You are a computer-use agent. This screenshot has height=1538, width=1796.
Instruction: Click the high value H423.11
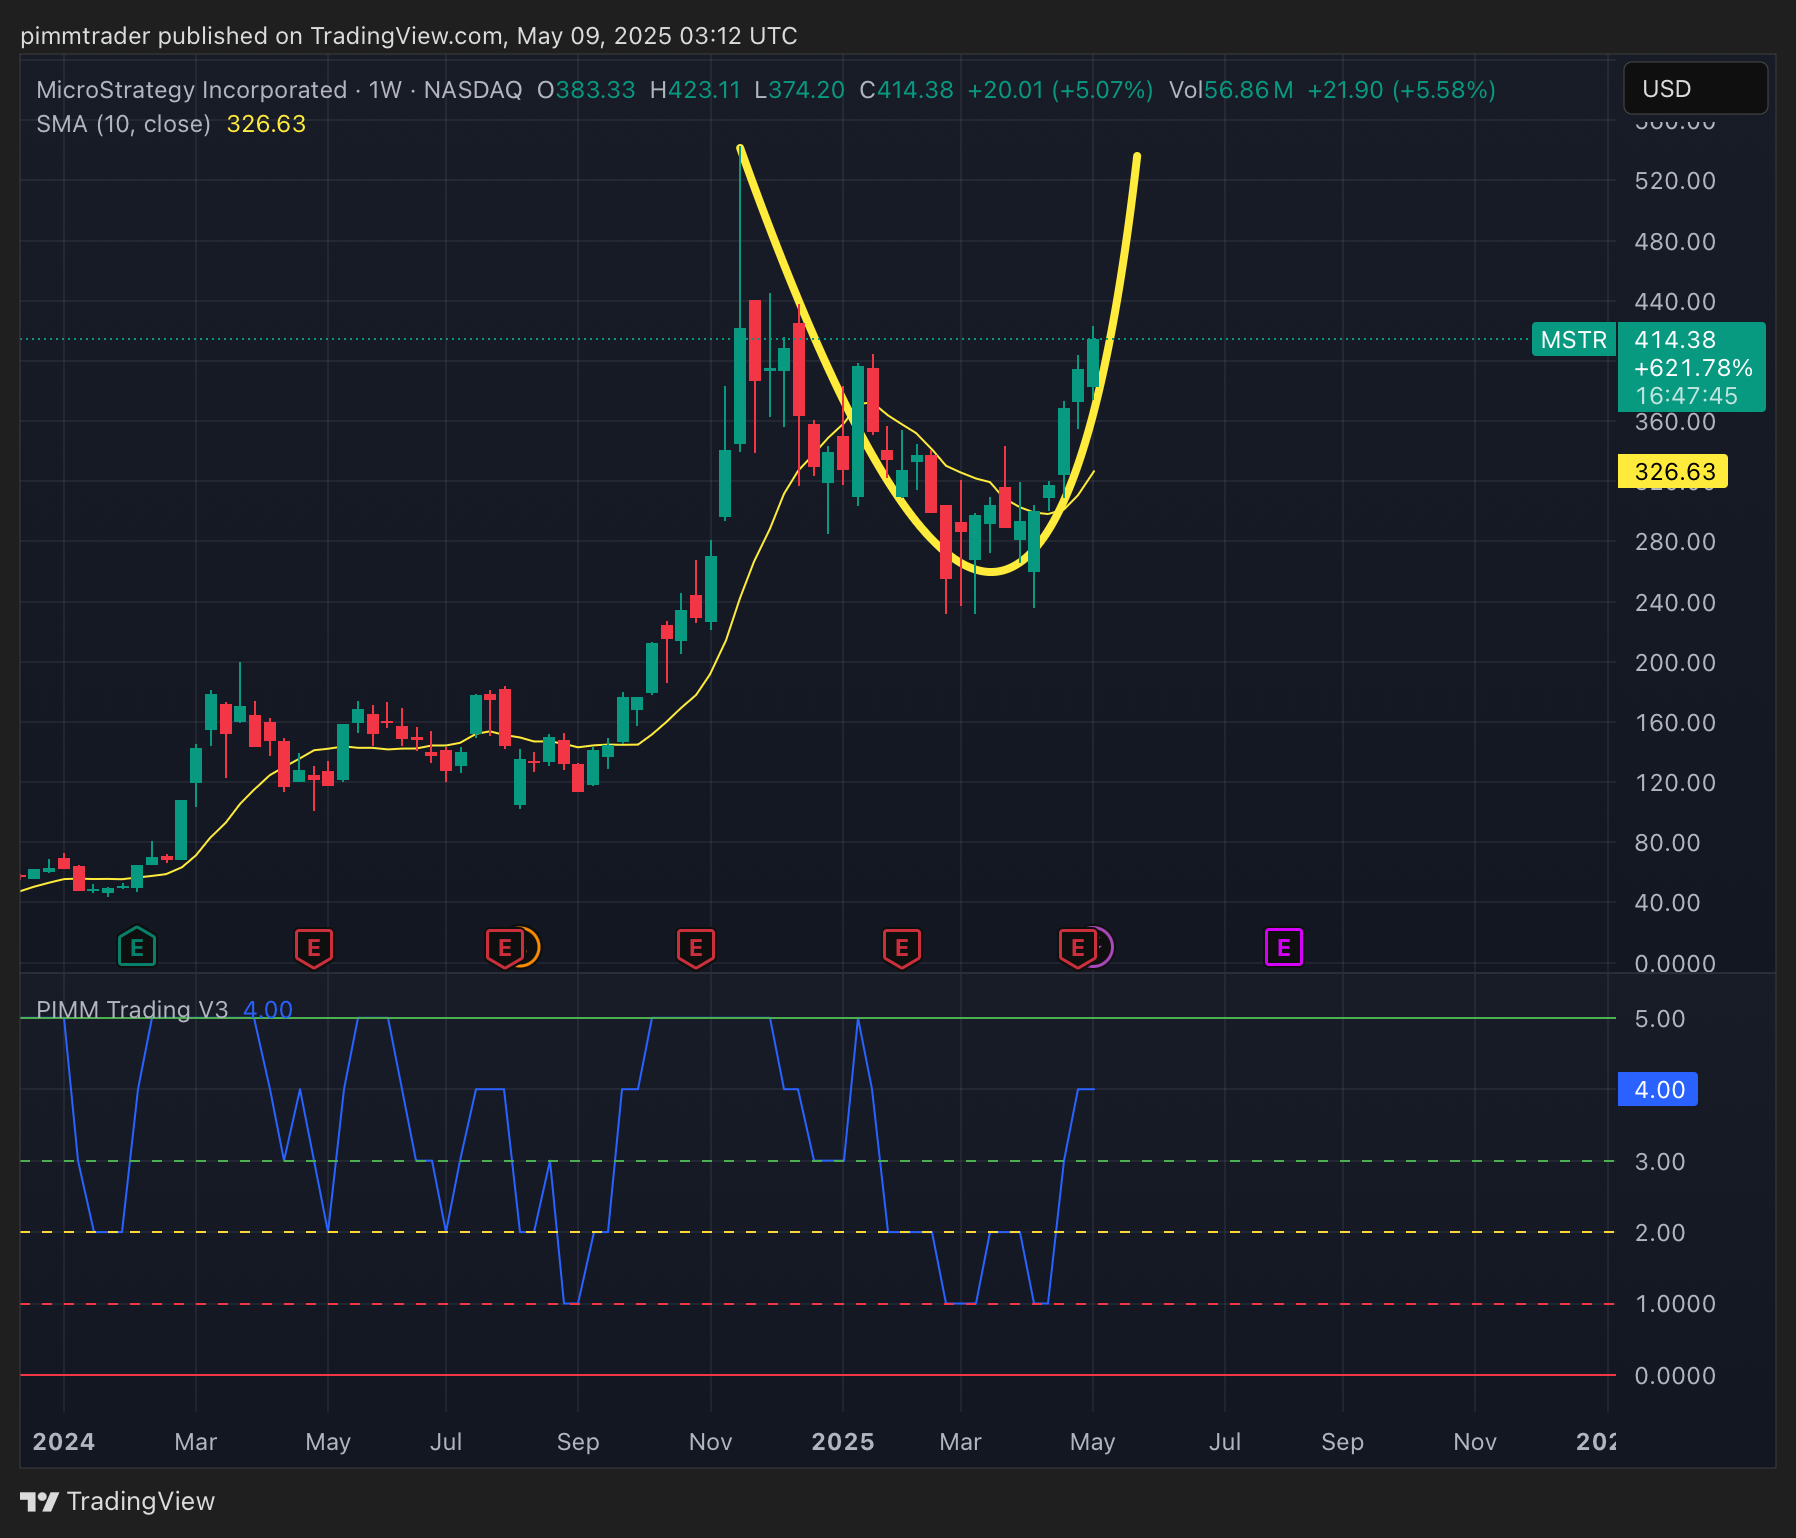point(695,90)
